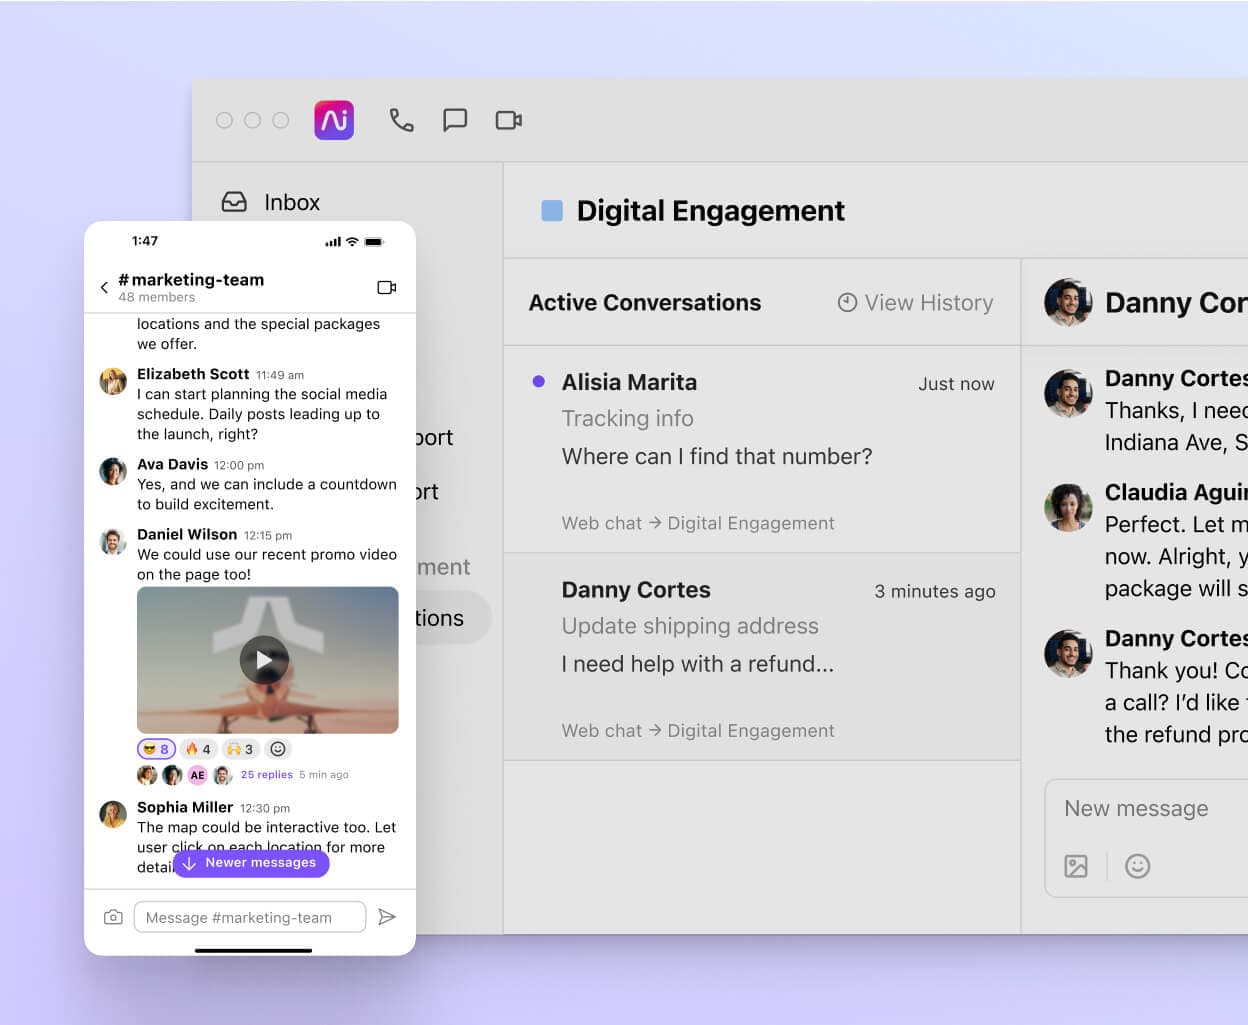Go back using chevron beside #marketing-team
Viewport: 1248px width, 1025px height.
pyautogui.click(x=104, y=288)
